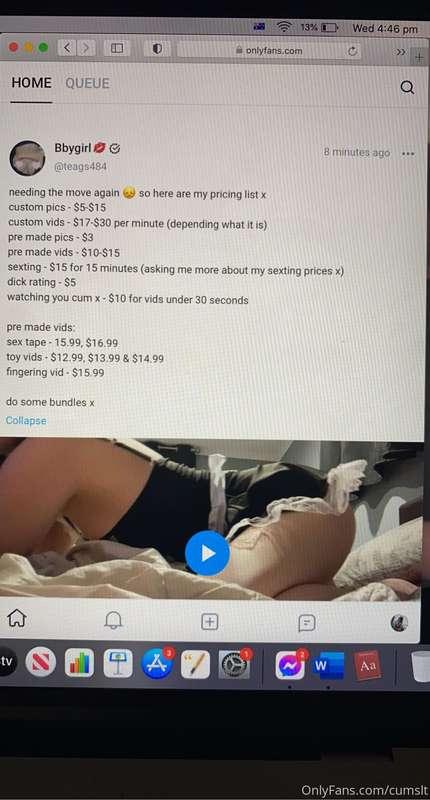
Task: Go back with Safari back arrow
Action: tap(67, 48)
